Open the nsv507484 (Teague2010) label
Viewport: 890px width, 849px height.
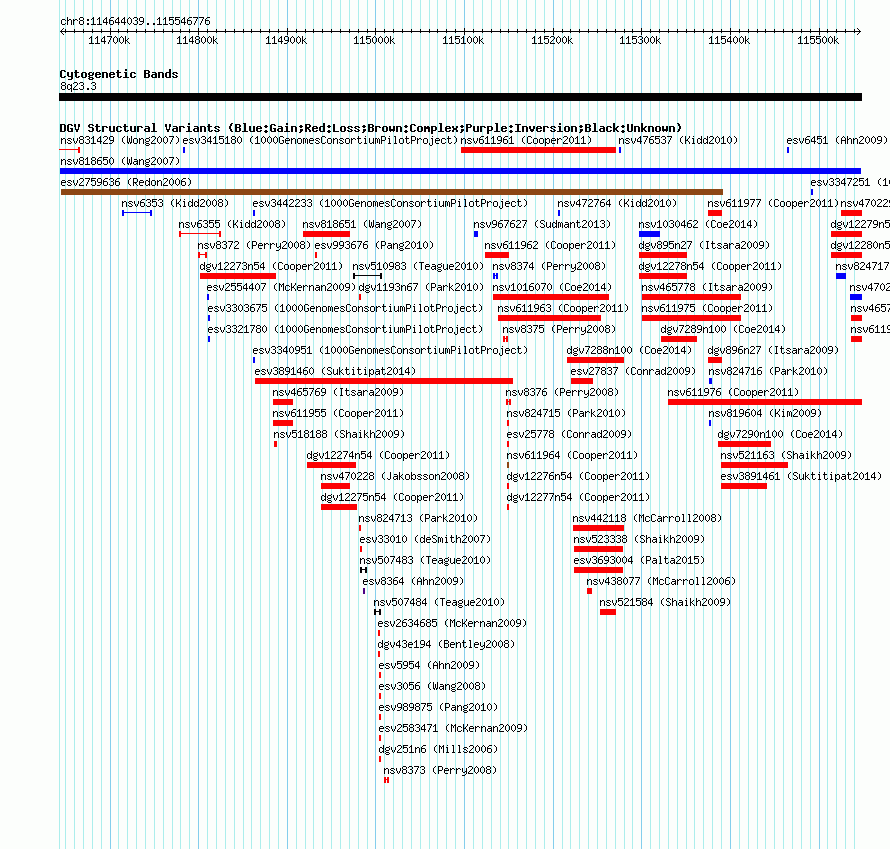tap(439, 602)
